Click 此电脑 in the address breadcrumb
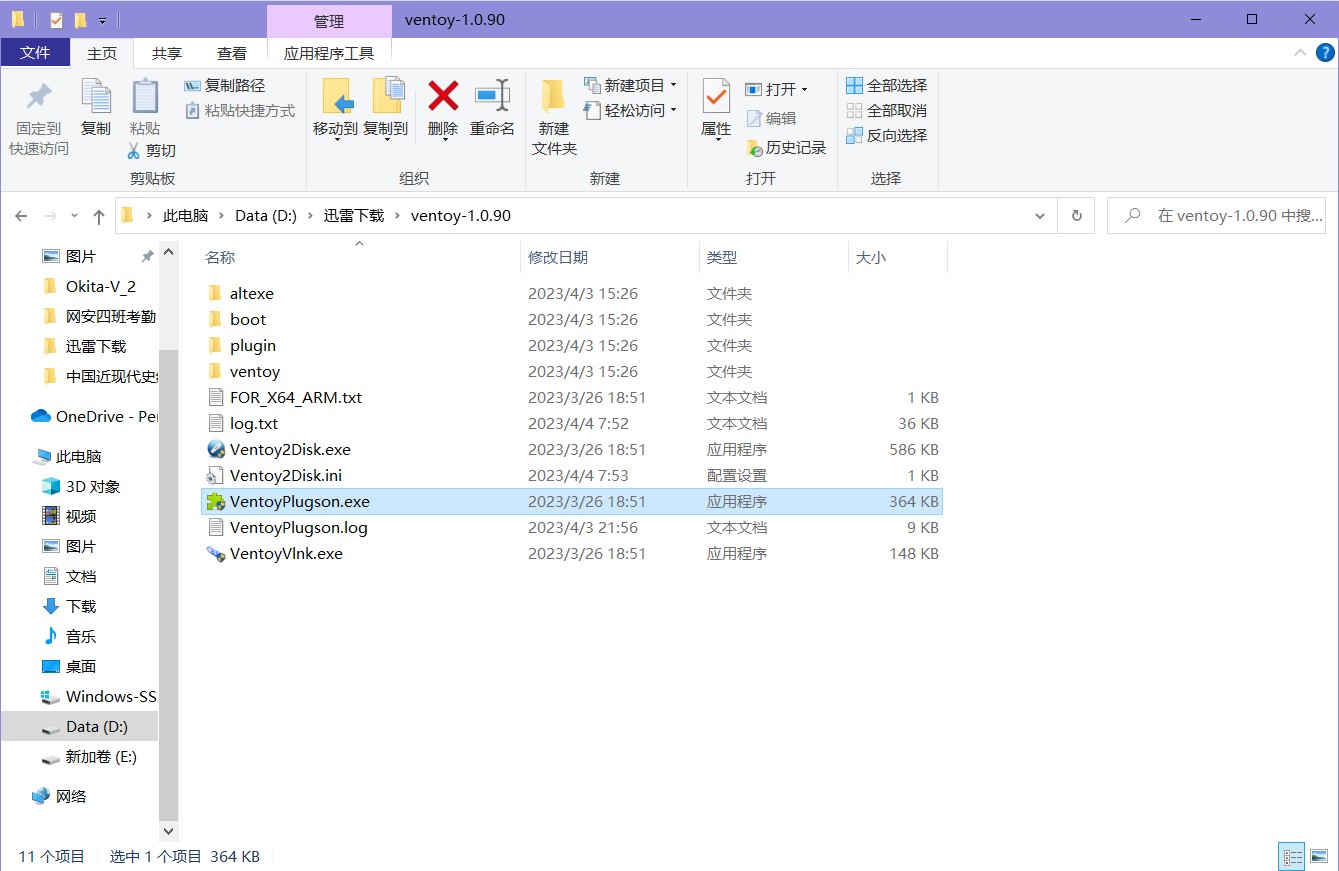The image size is (1339, 871). click(186, 216)
